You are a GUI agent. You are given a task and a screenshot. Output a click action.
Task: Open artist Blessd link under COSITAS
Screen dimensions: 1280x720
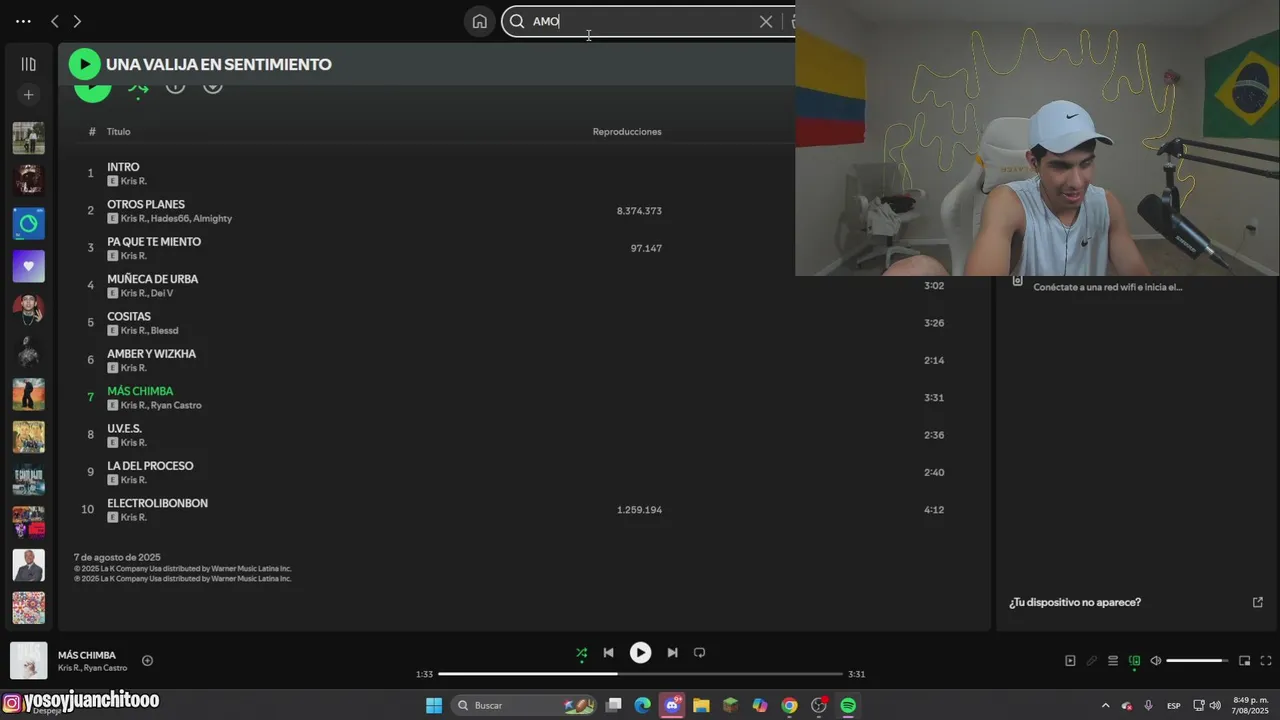coord(164,330)
